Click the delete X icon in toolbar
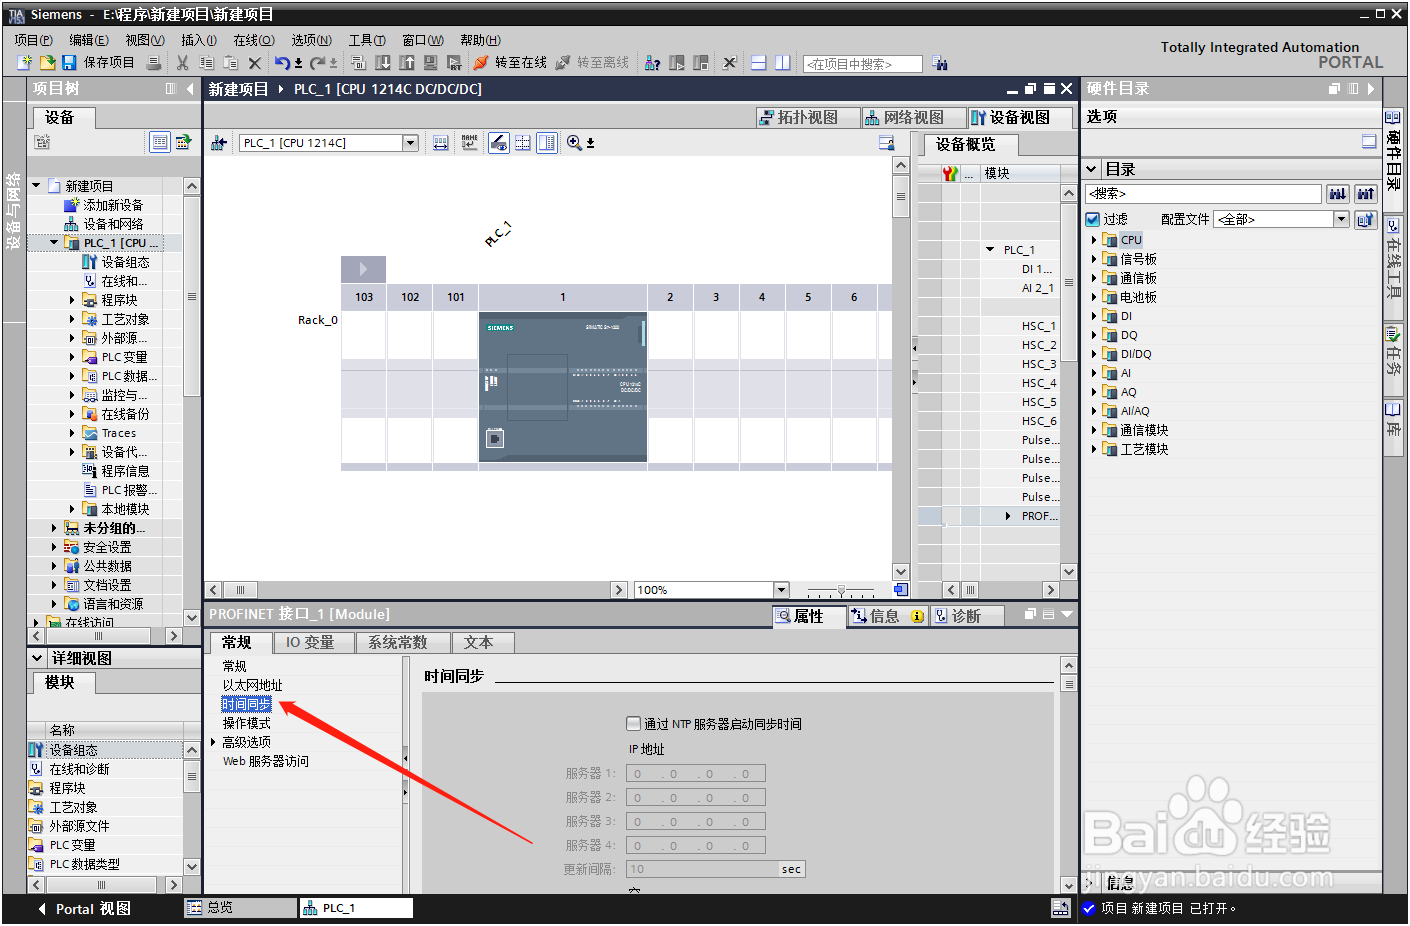Screen dimensions: 1410x926 [254, 63]
